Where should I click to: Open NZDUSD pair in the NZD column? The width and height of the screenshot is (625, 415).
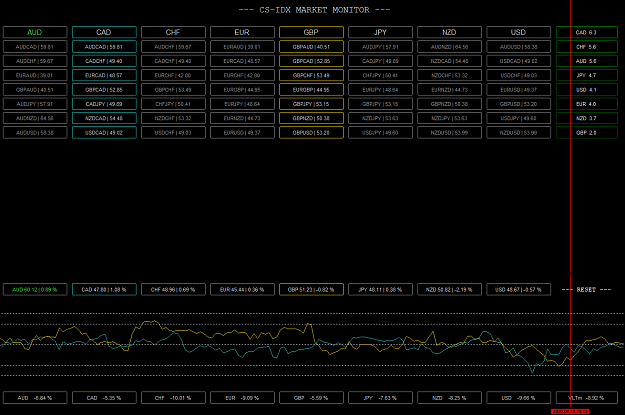[449, 133]
